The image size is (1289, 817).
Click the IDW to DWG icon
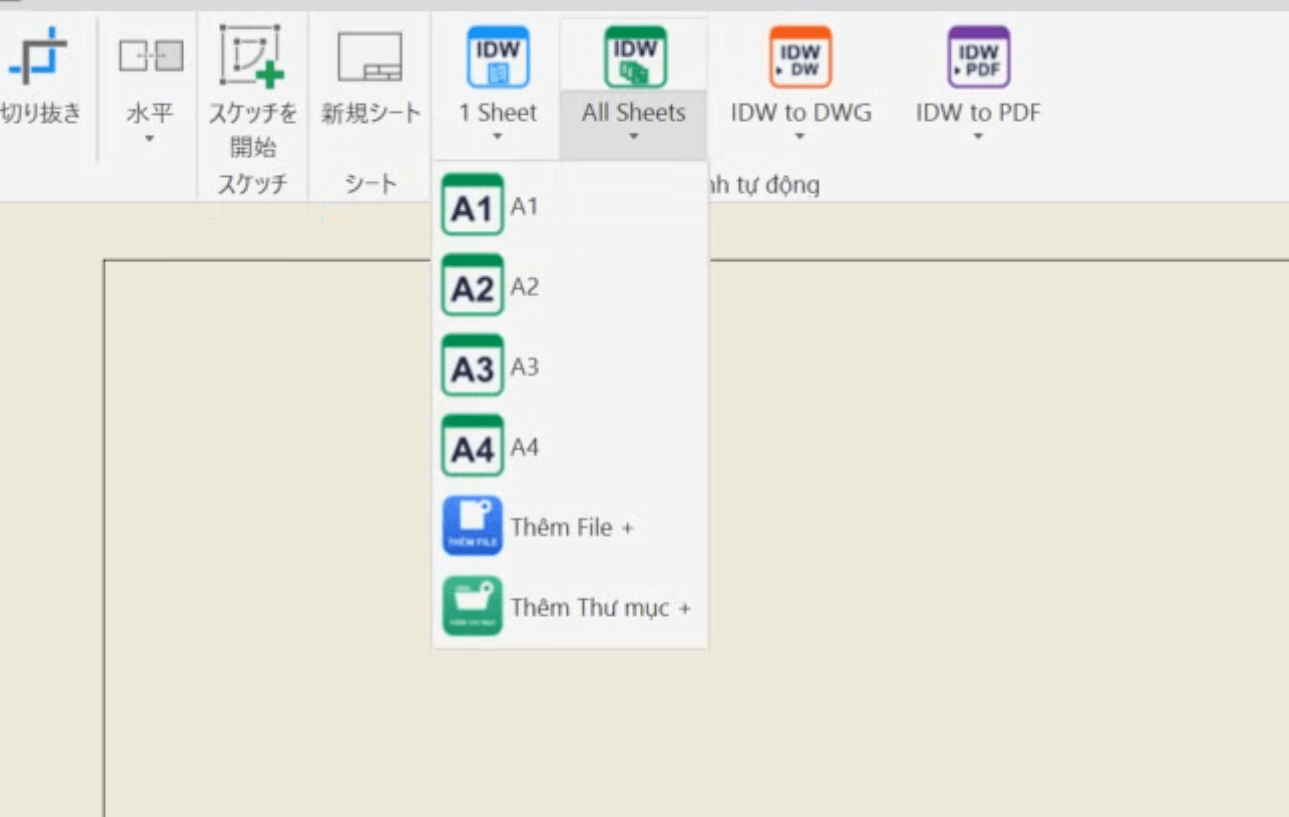pyautogui.click(x=800, y=57)
